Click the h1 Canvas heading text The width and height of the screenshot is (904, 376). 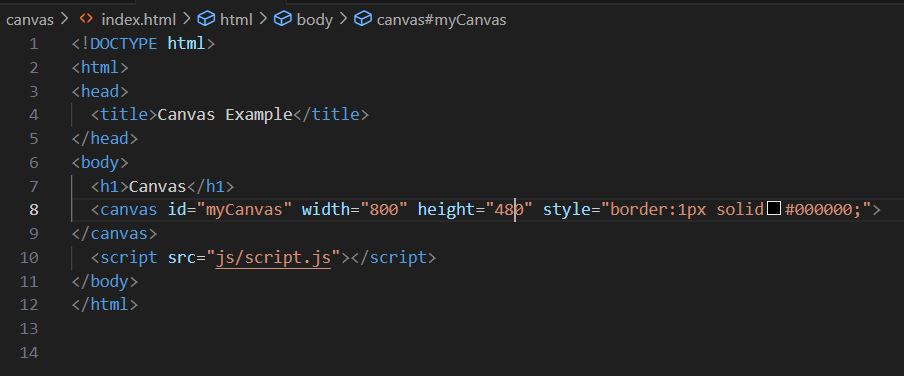(157, 186)
